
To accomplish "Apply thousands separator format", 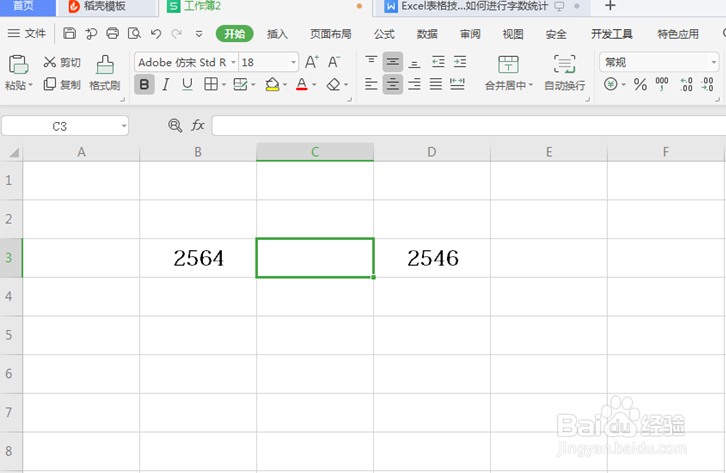I will coord(662,84).
